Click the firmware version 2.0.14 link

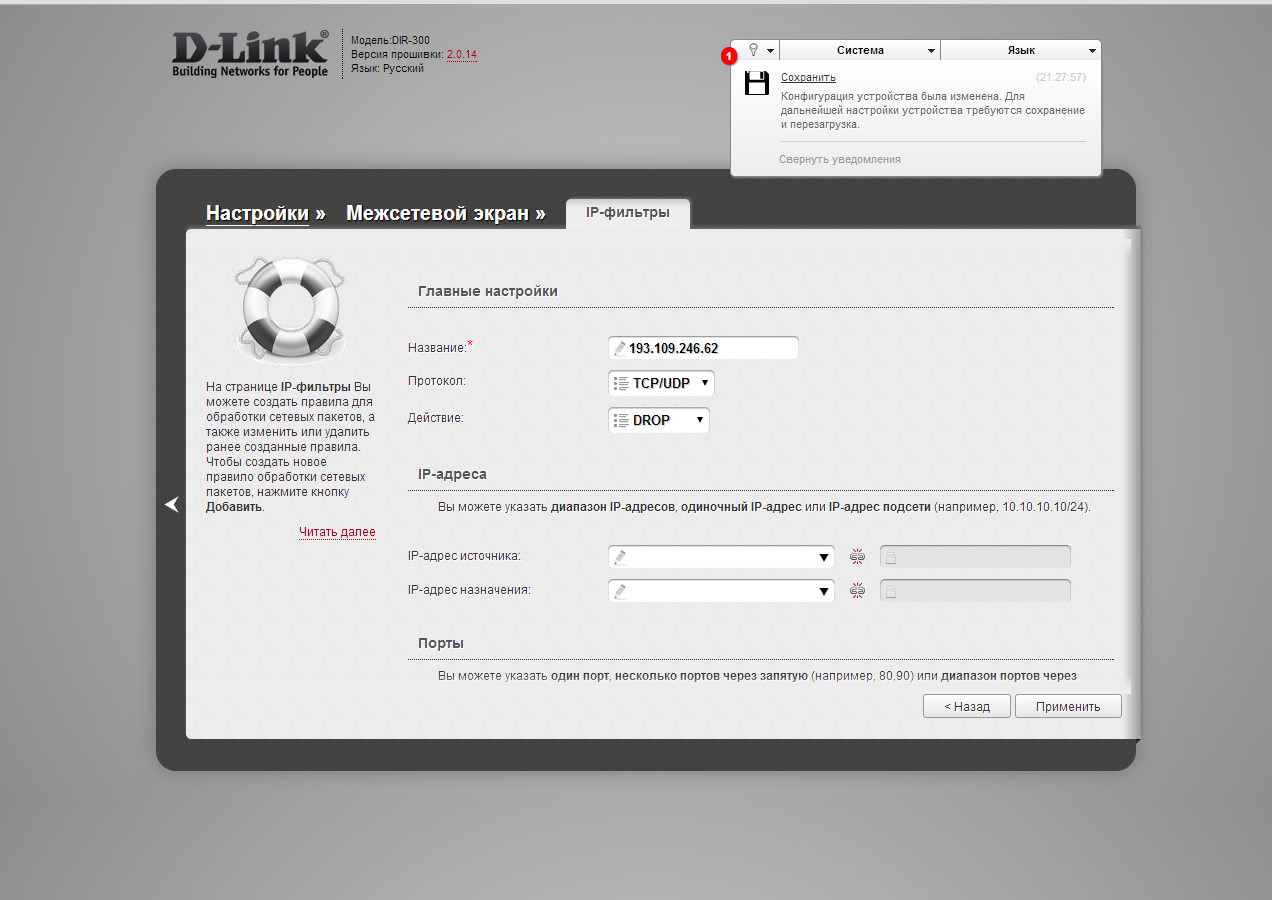click(462, 54)
